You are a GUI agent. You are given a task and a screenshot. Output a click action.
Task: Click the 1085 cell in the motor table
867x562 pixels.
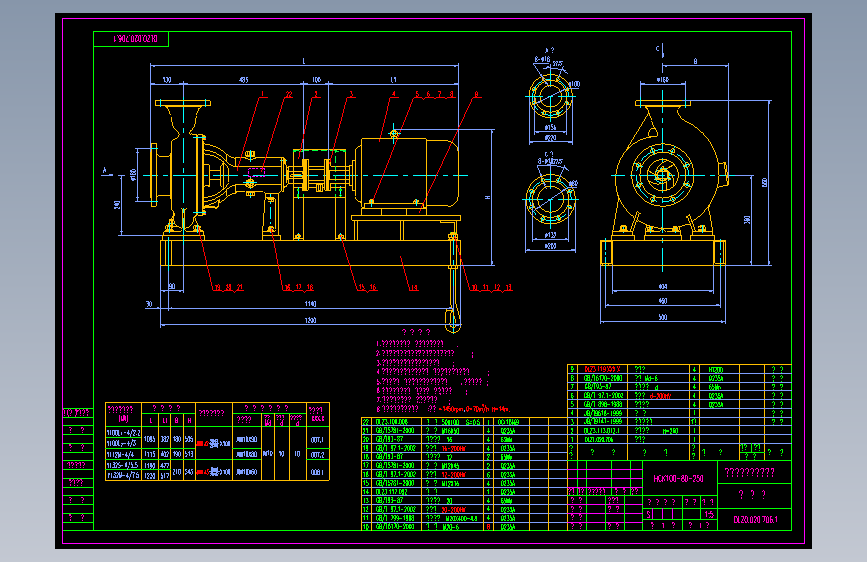click(x=149, y=439)
